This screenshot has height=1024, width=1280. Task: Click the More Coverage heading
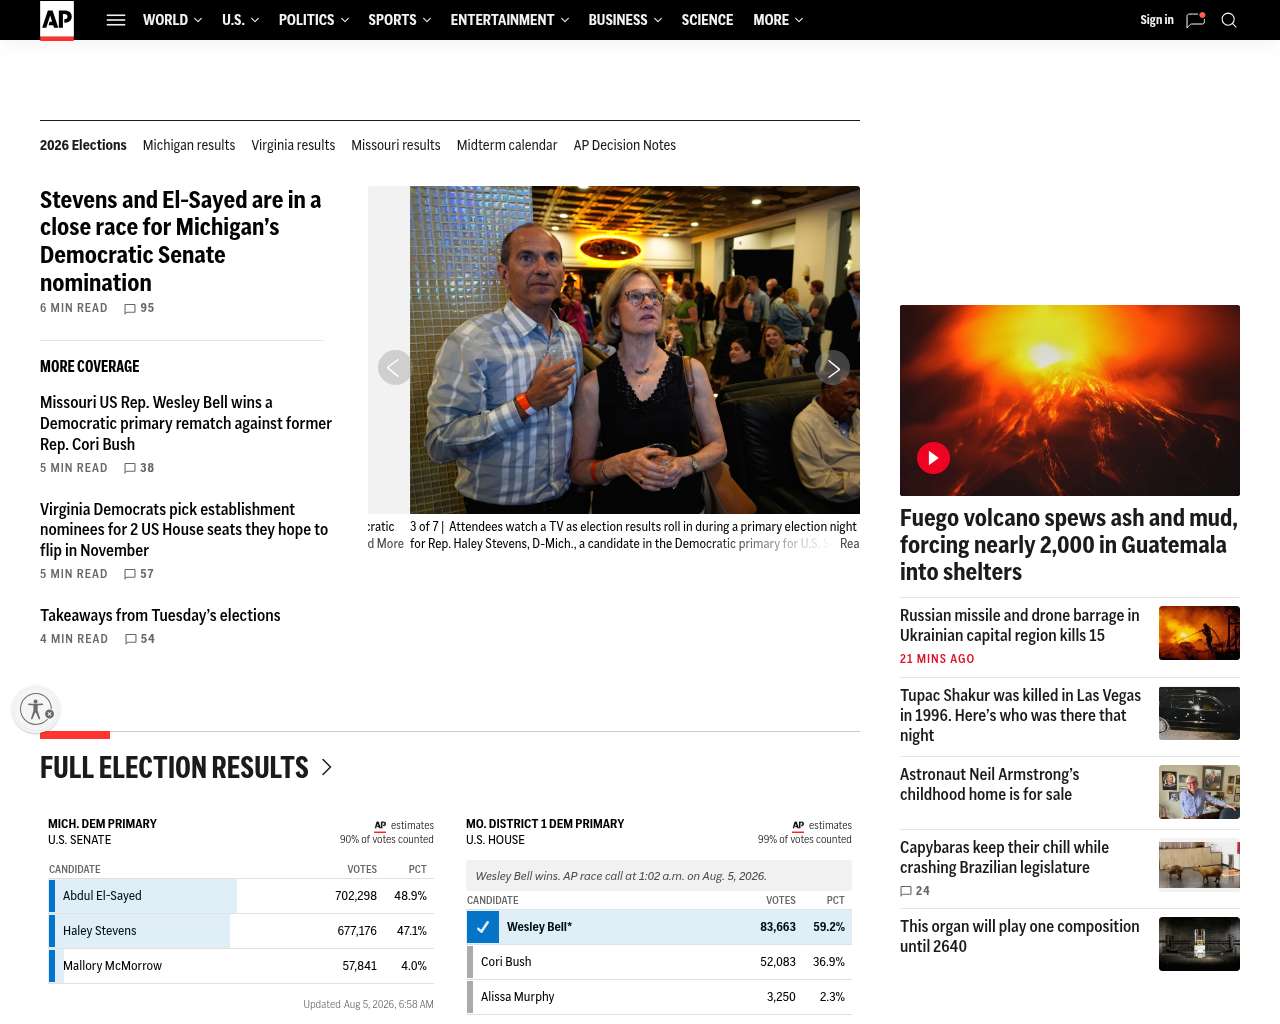[x=90, y=367]
